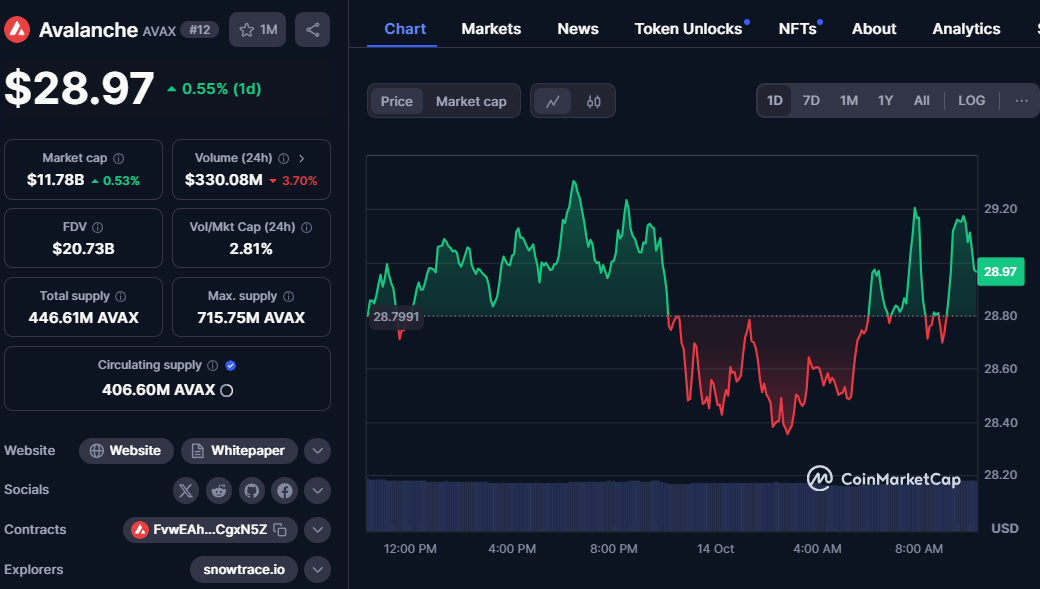Click the 28.7991 opening price label
The height and width of the screenshot is (589, 1040).
[x=396, y=316]
